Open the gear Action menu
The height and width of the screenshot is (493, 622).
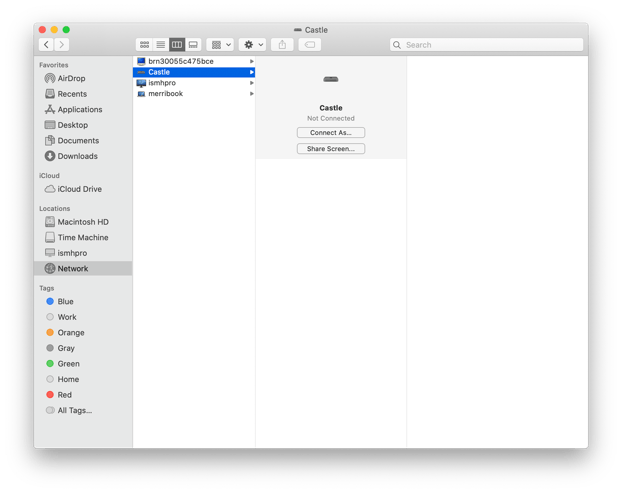click(253, 44)
